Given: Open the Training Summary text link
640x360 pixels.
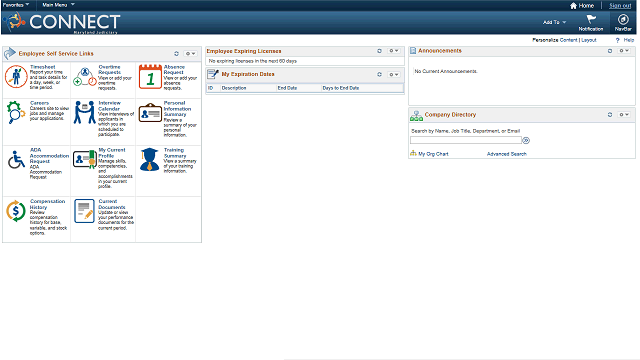Looking at the screenshot, I should pos(175,153).
